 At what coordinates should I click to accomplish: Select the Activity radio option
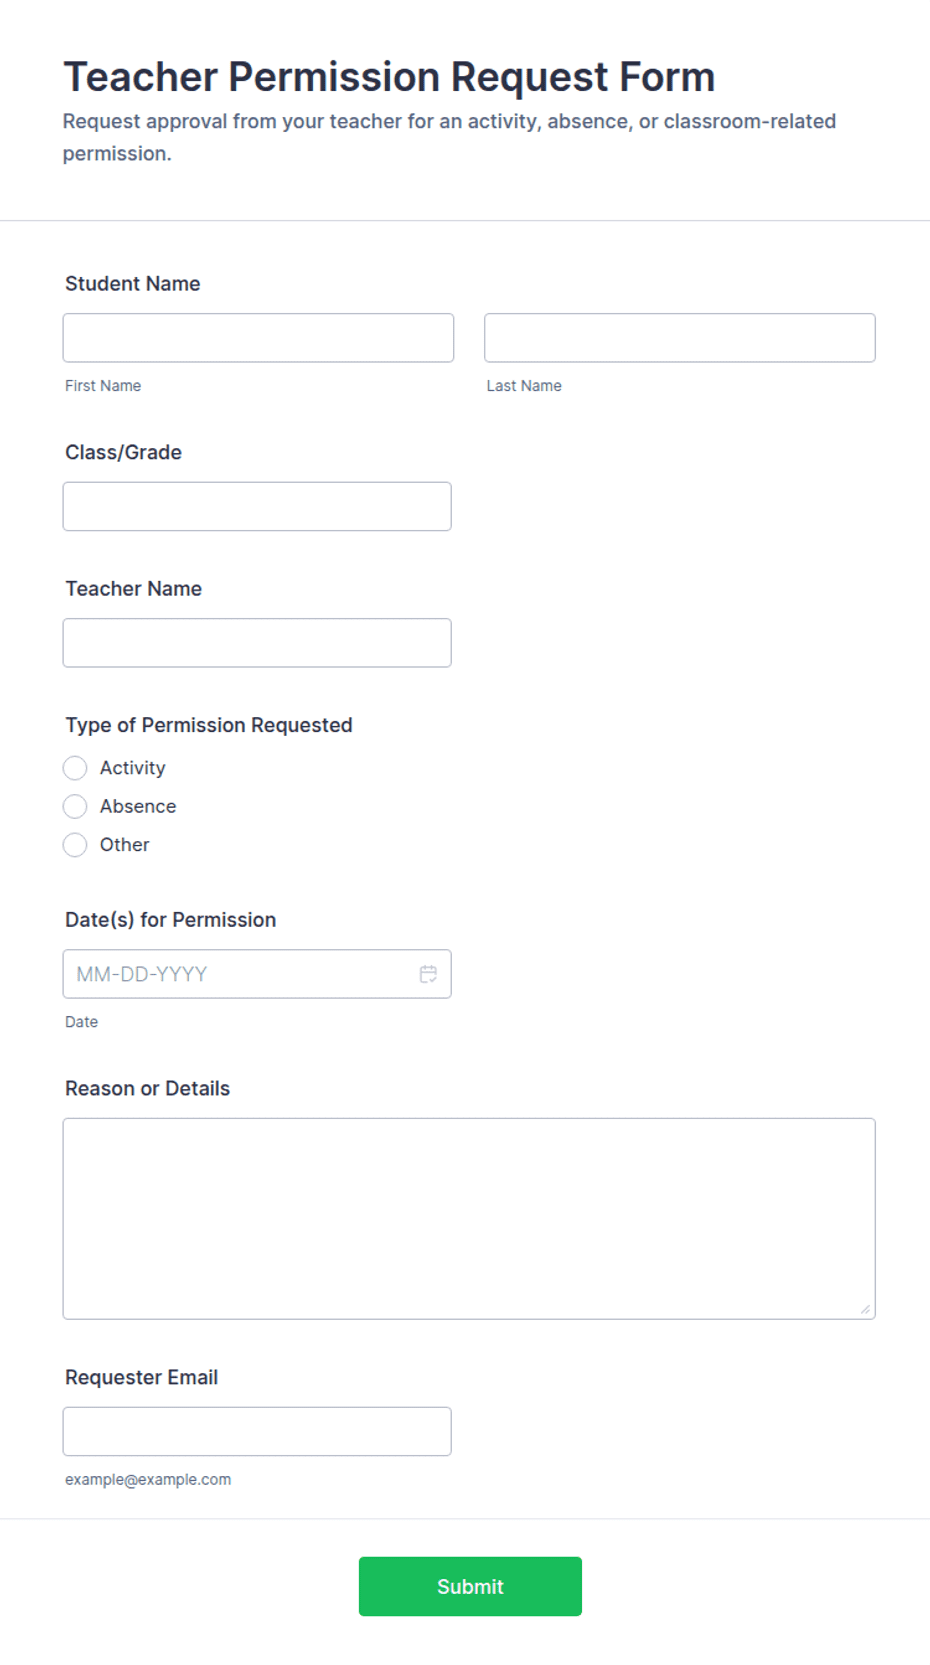(x=75, y=768)
